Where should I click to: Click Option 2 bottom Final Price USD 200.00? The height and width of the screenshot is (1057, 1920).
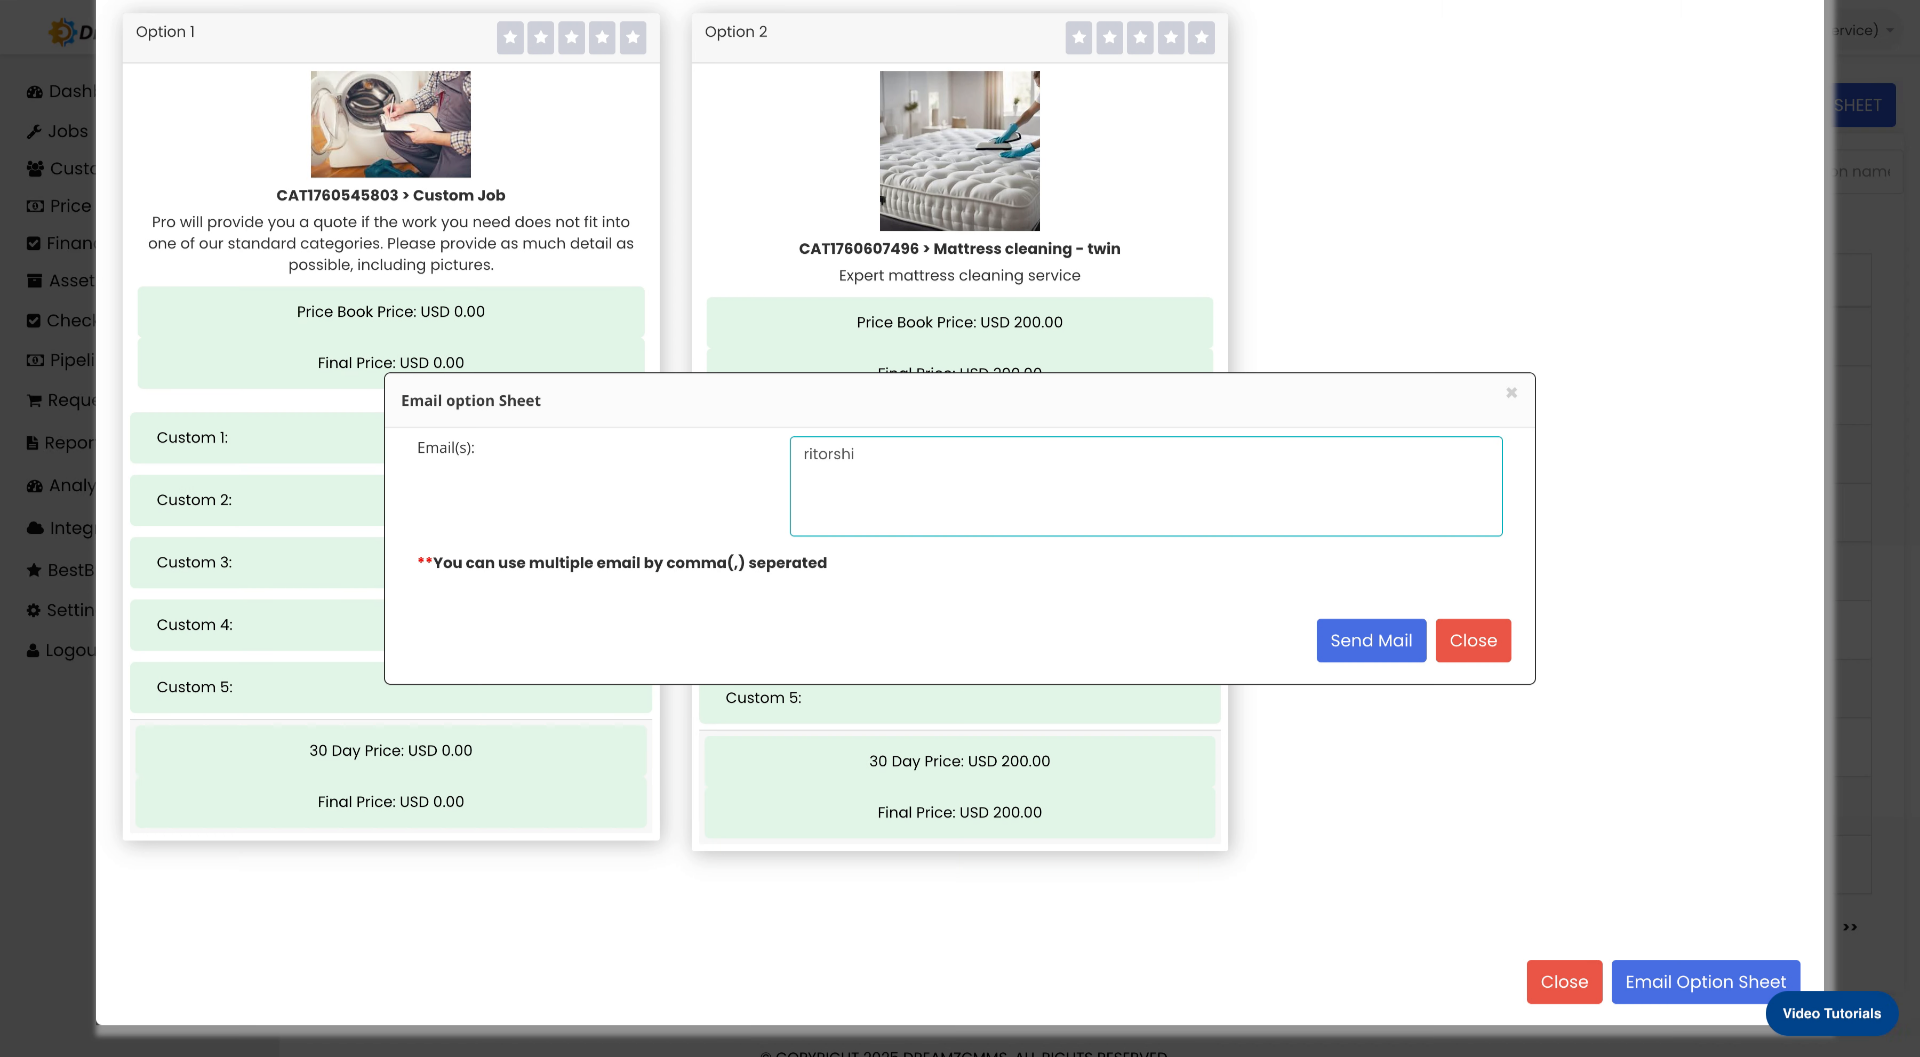click(x=960, y=813)
